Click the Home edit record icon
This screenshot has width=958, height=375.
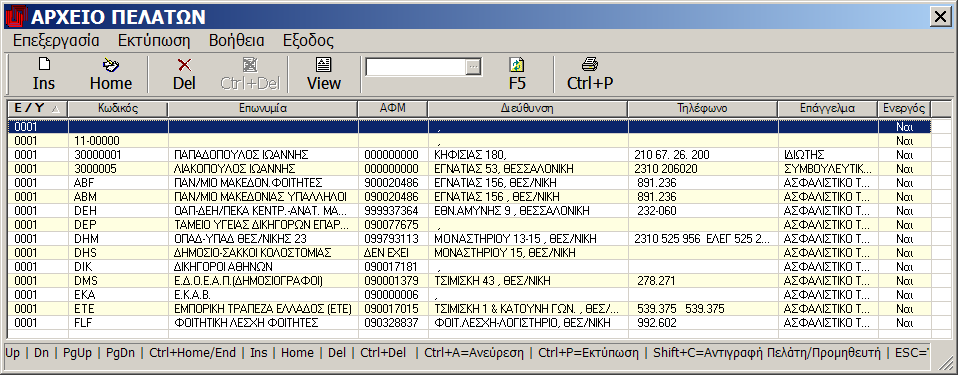[x=111, y=64]
